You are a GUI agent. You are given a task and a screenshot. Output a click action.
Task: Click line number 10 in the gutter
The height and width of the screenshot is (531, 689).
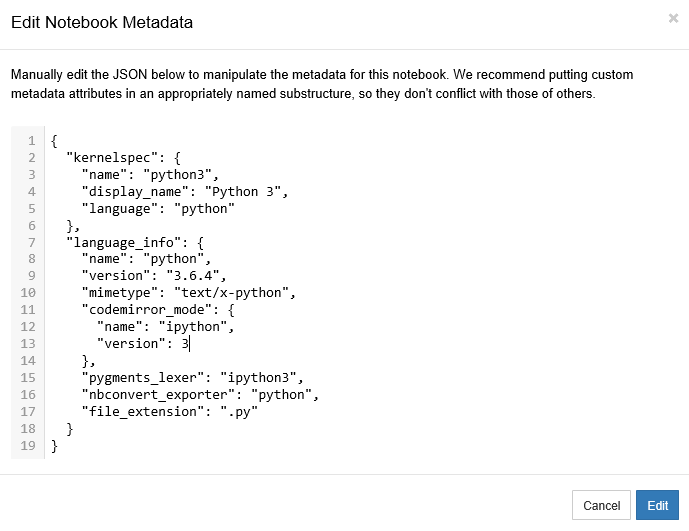pos(29,293)
